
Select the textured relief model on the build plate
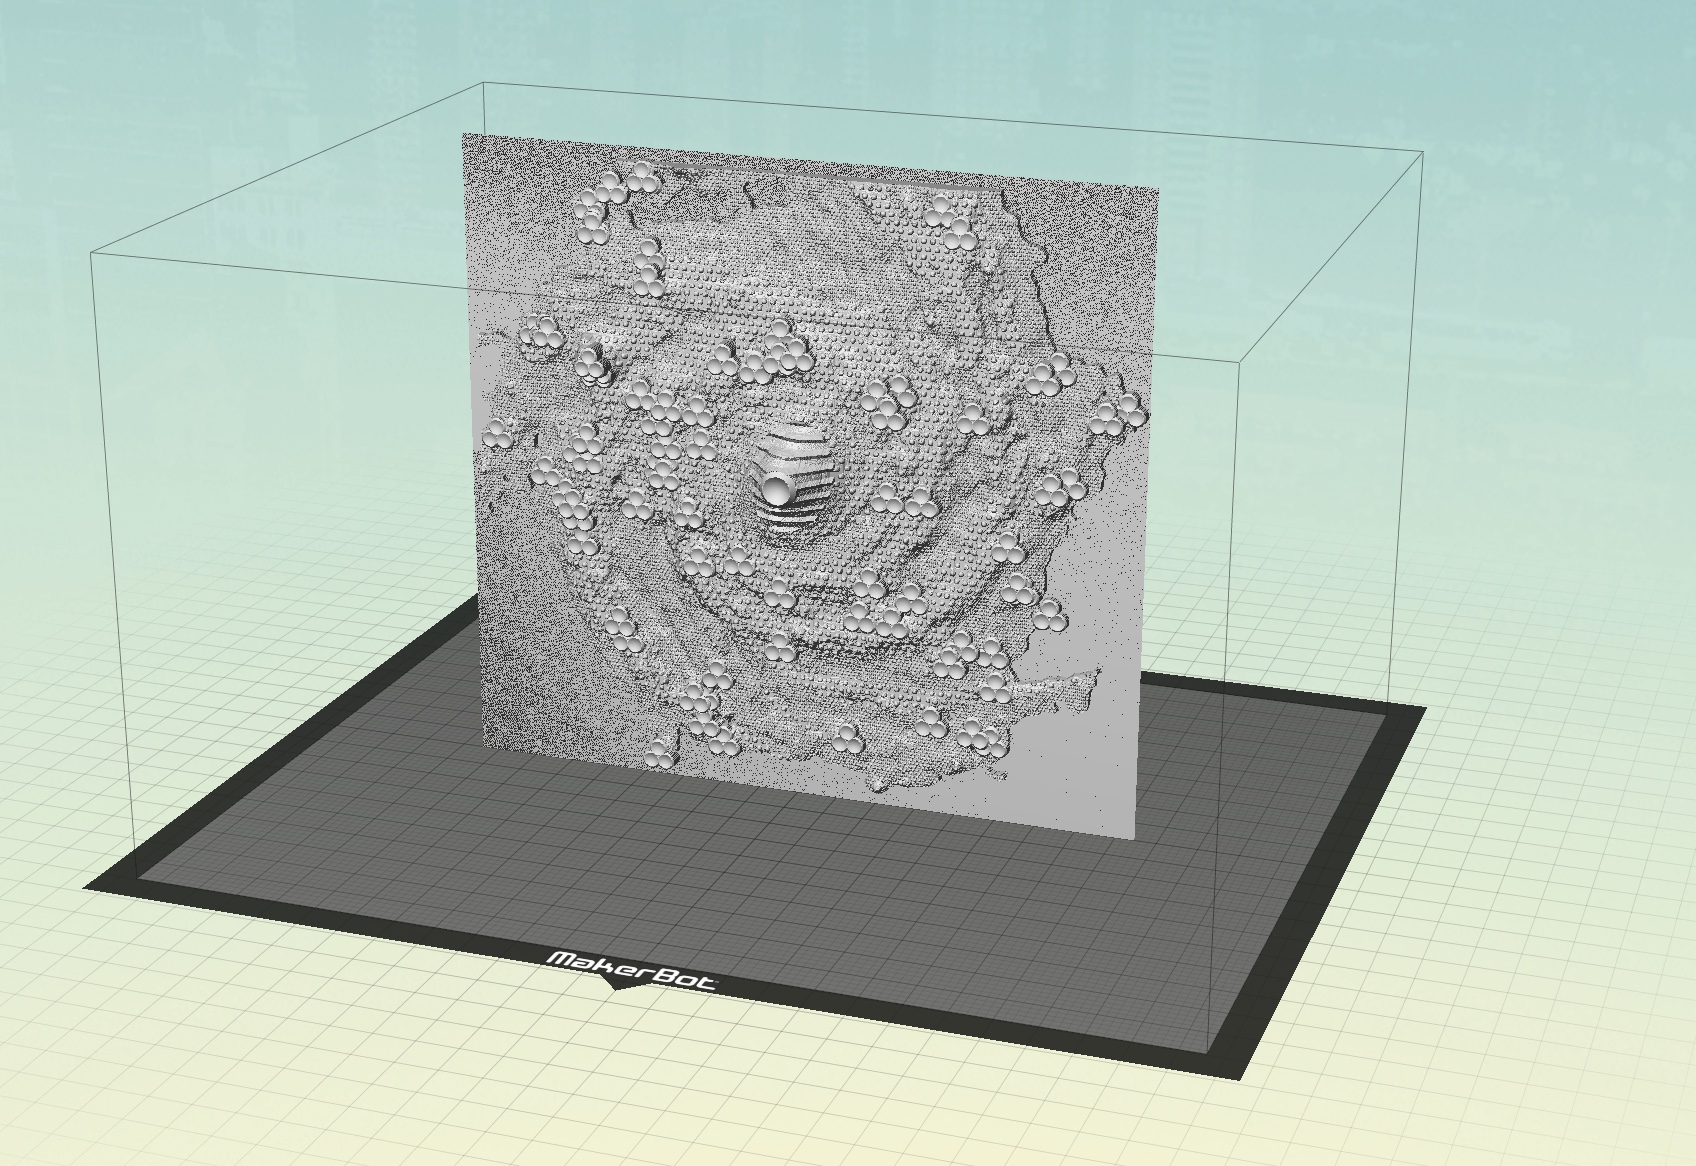tap(810, 485)
